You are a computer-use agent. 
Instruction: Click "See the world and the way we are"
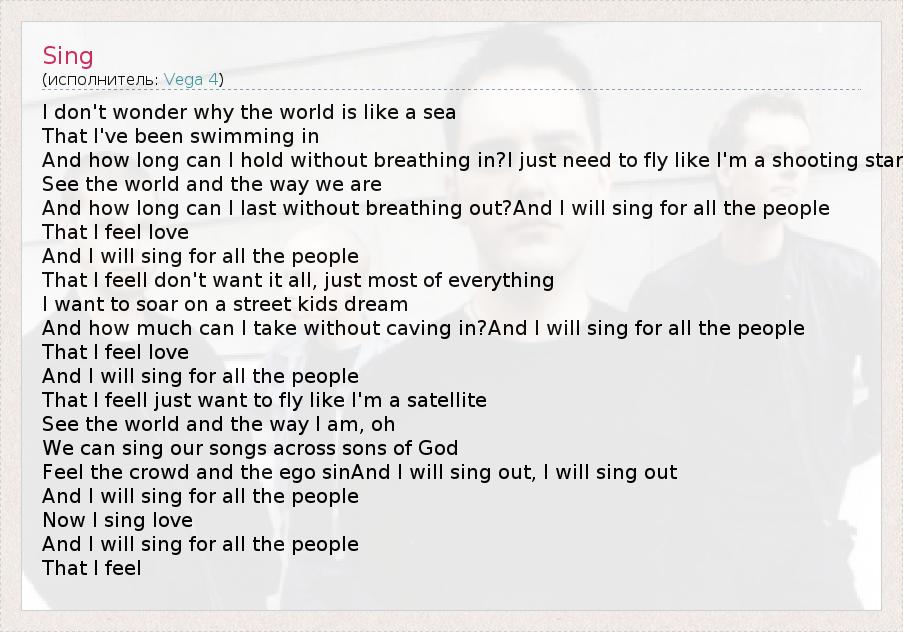212,184
